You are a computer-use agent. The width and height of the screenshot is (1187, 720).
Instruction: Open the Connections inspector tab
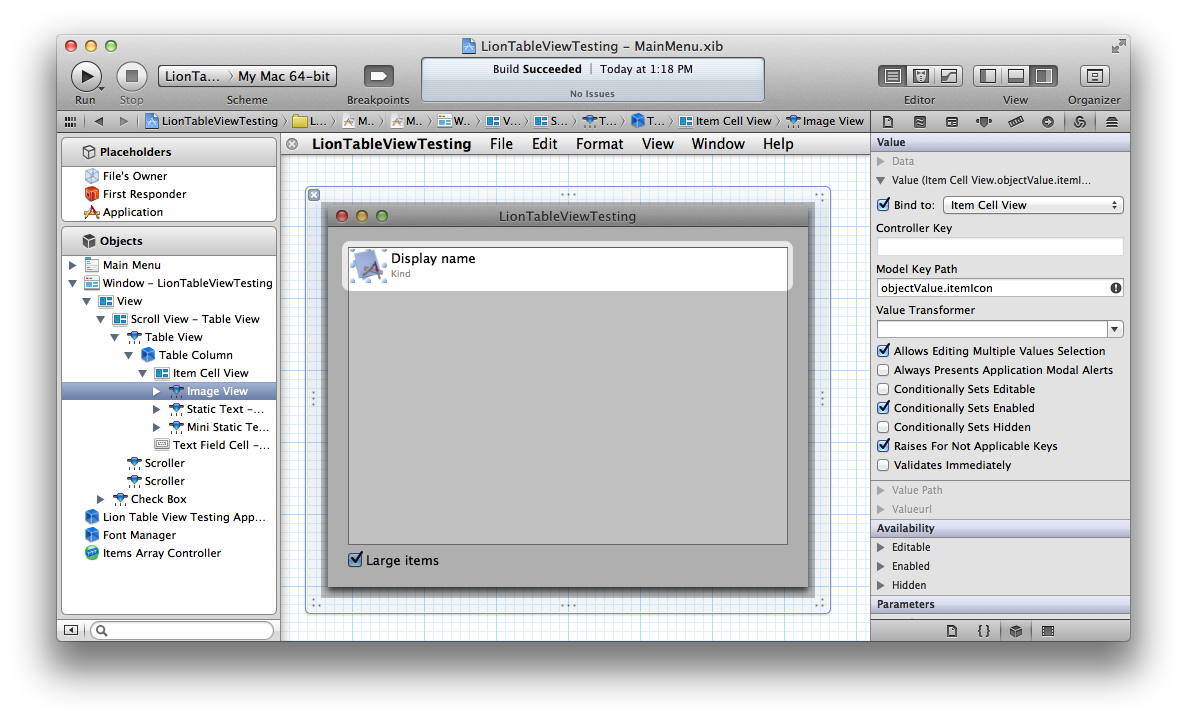(1048, 122)
